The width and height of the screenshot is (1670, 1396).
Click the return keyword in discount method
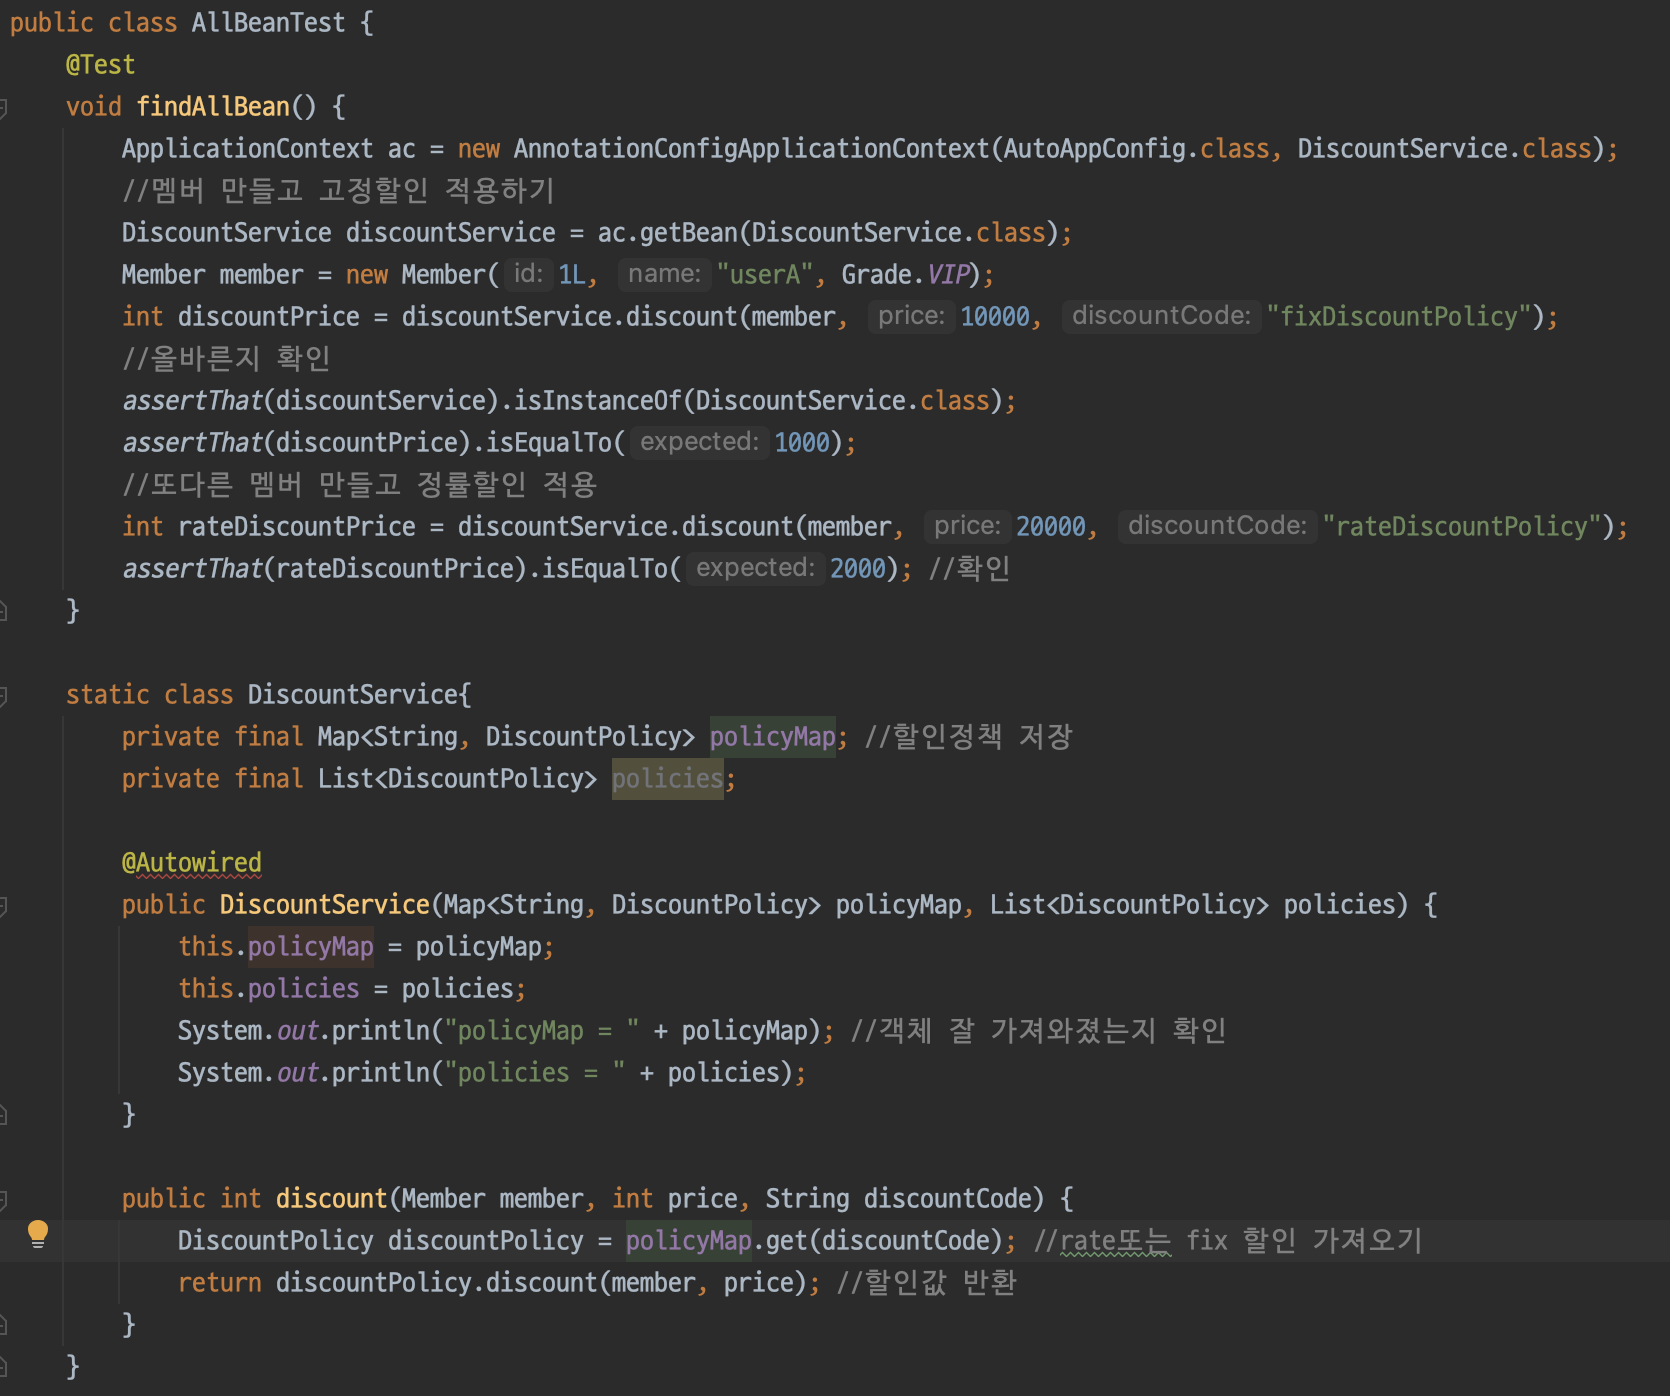click(x=219, y=1283)
